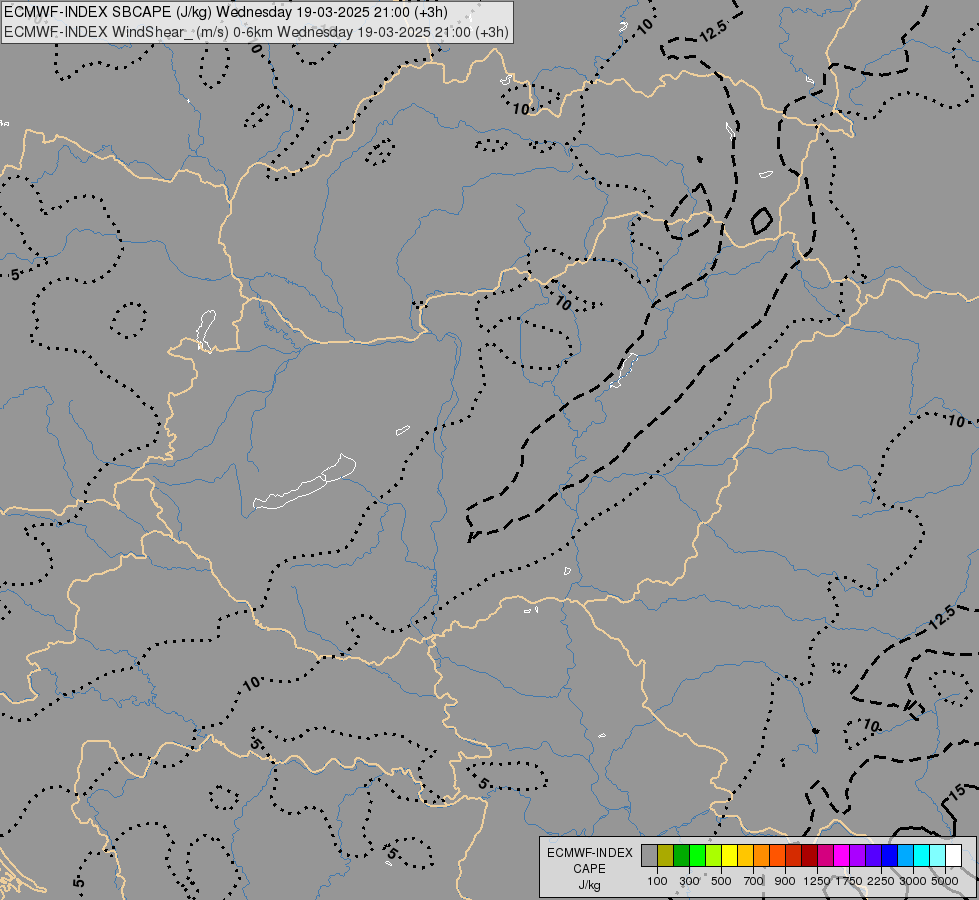Select the legend value 1750
The image size is (979, 900).
(x=849, y=881)
